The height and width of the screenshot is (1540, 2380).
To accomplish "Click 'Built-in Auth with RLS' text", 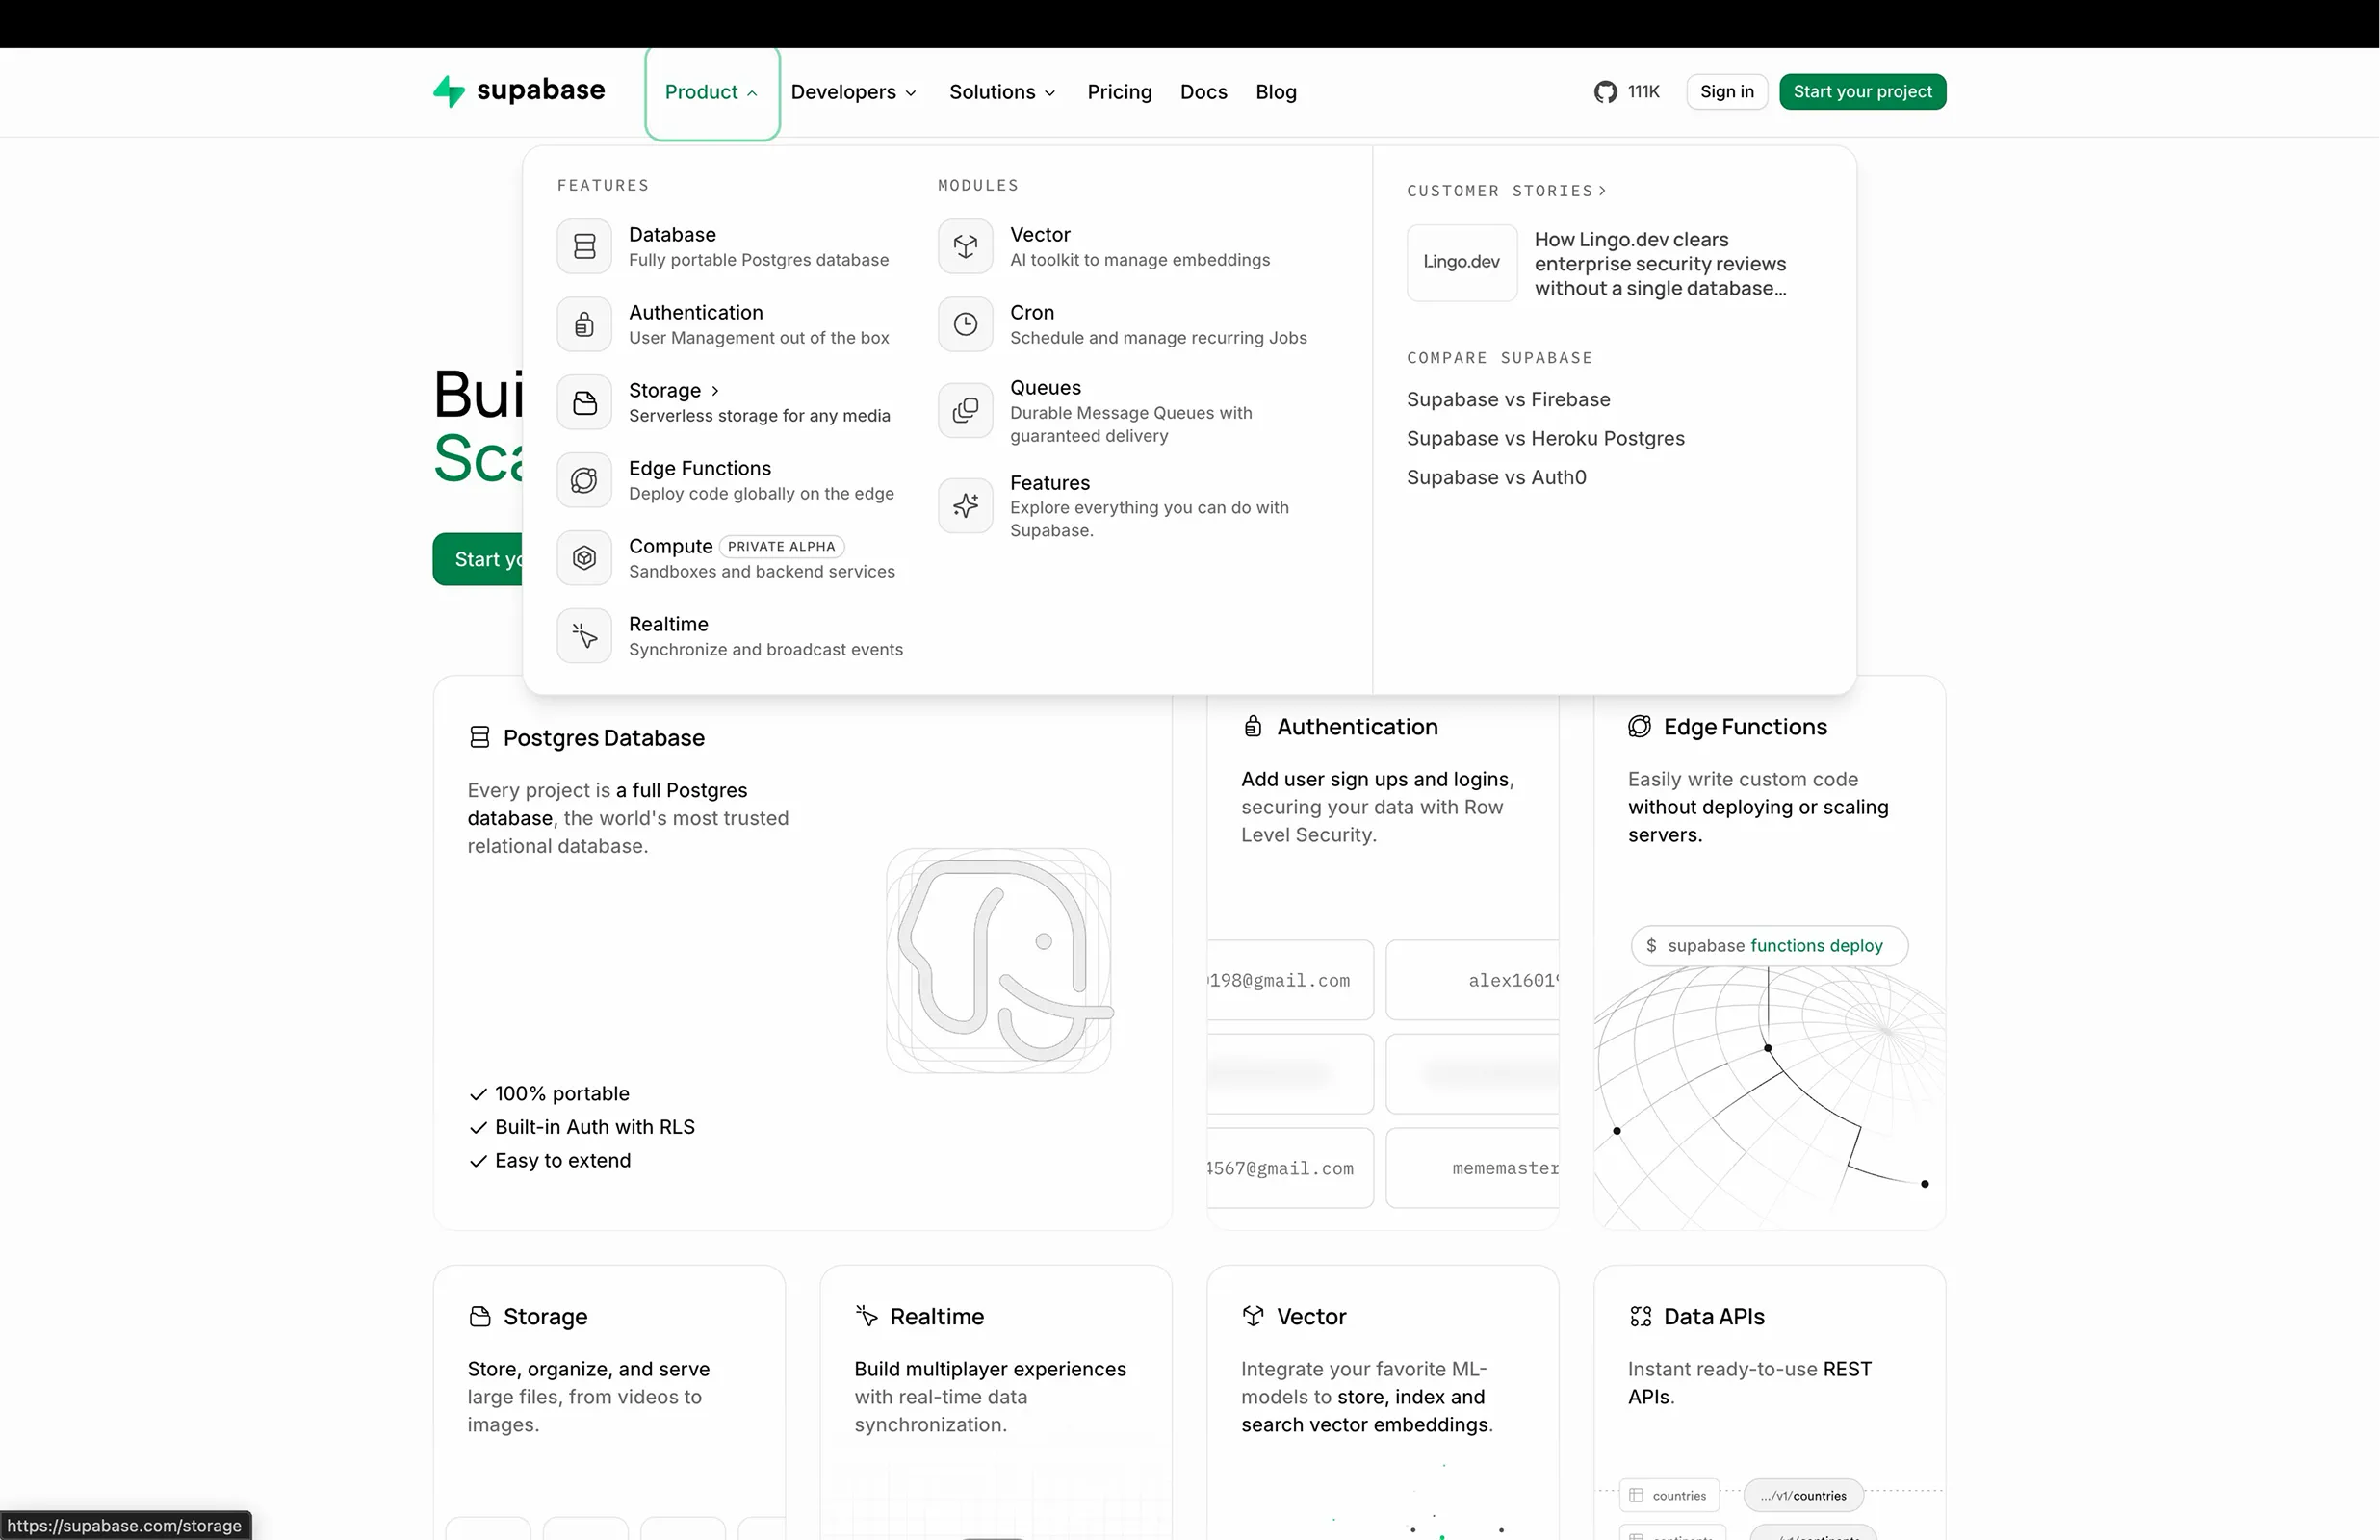I will 594,1127.
